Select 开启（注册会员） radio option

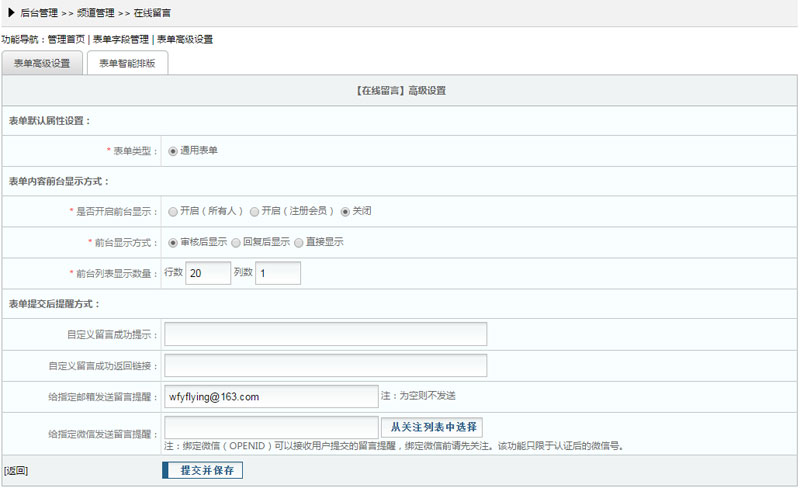click(x=255, y=212)
